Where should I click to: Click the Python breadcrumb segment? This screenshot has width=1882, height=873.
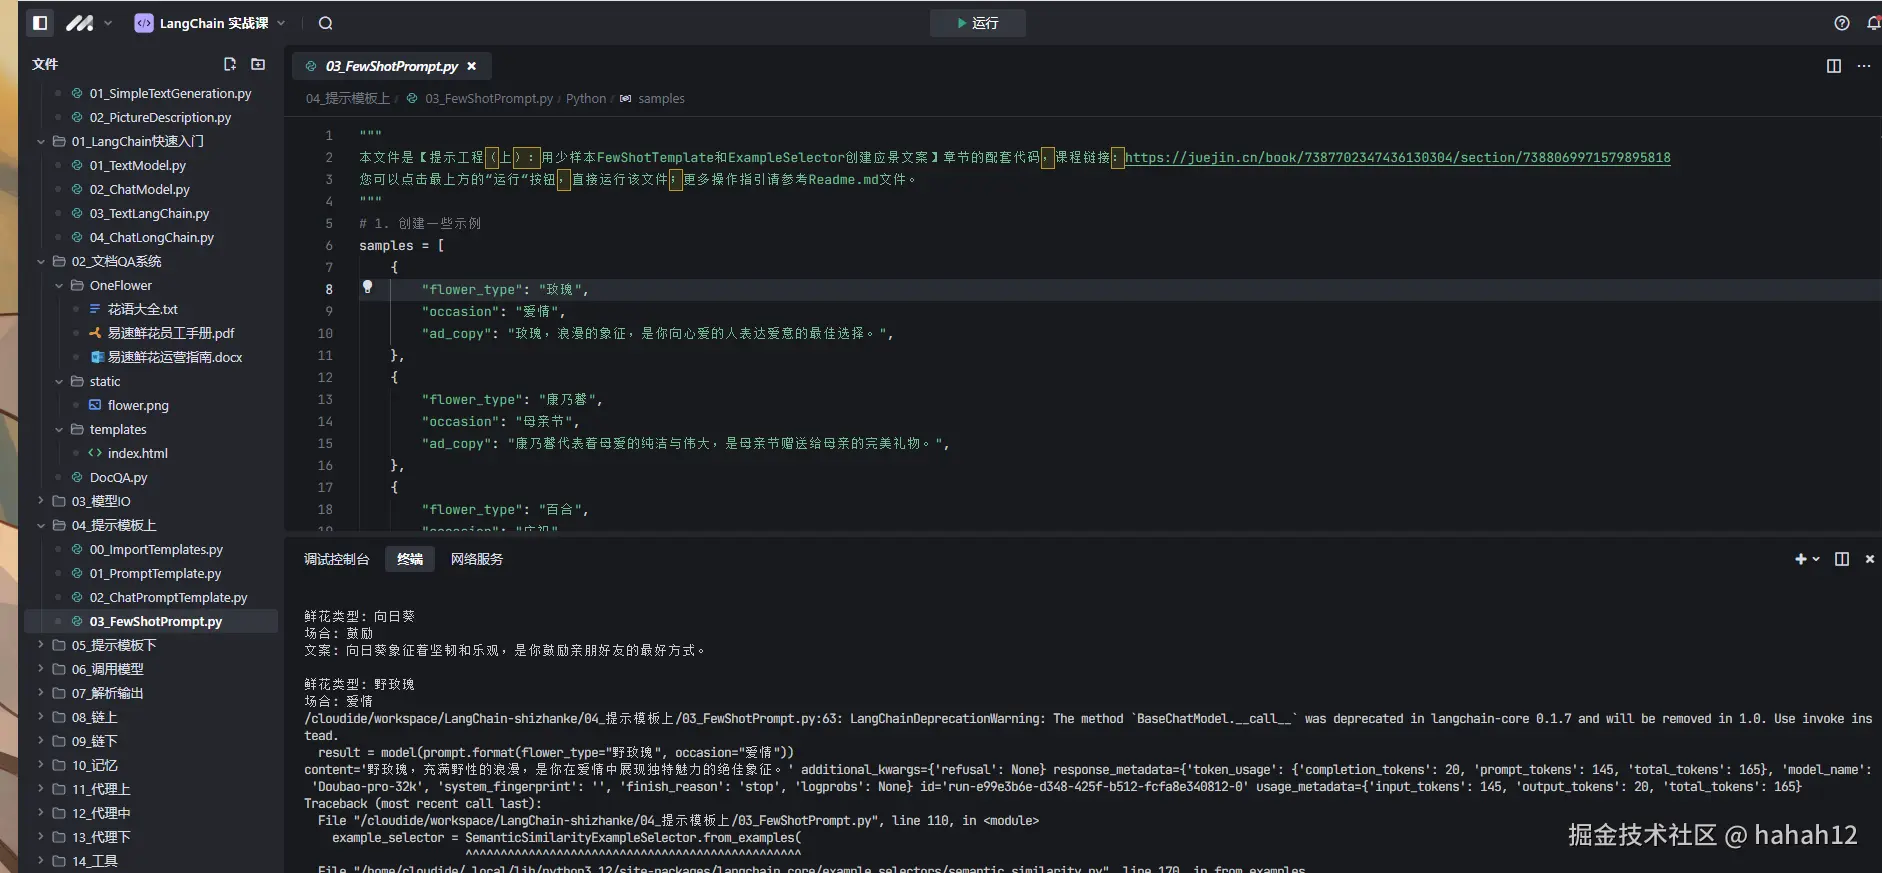pos(585,98)
